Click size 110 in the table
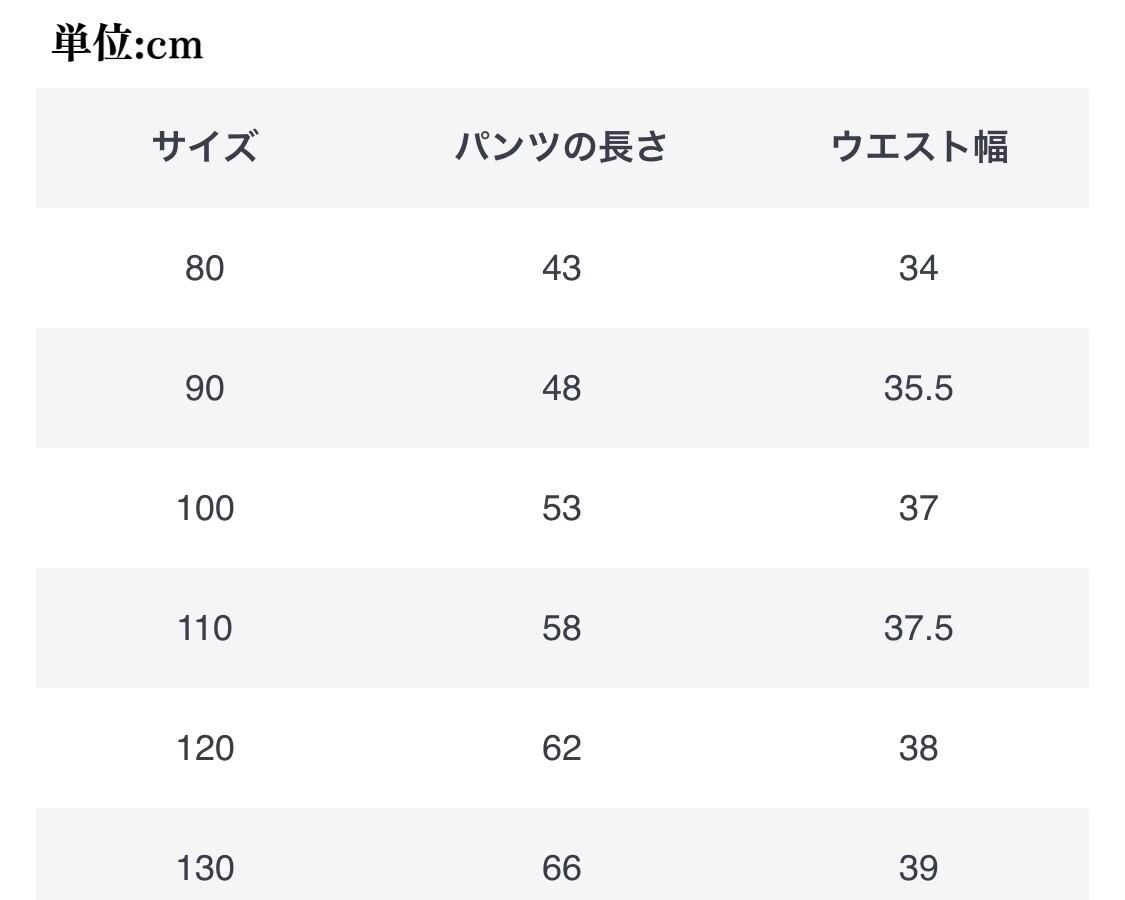The width and height of the screenshot is (1125, 900). 205,628
